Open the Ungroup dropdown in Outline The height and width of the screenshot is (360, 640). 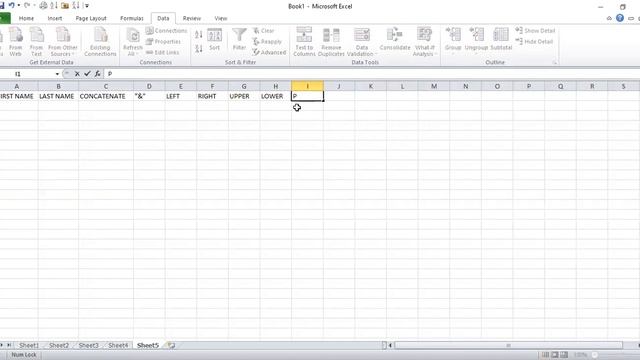476,41
